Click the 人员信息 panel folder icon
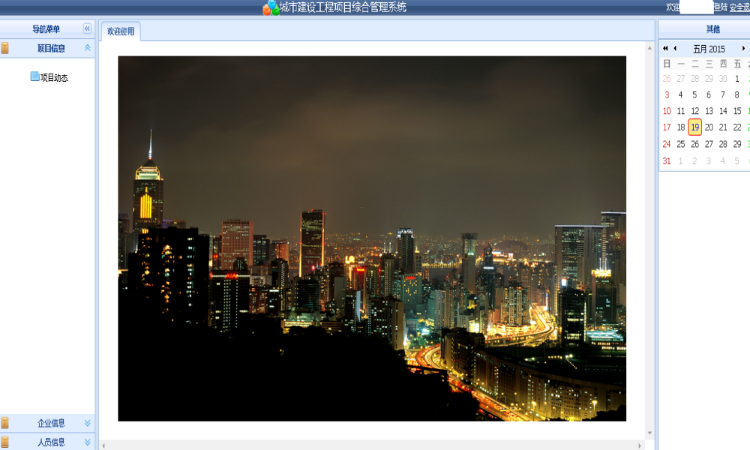This screenshot has width=750, height=450. tap(5, 442)
